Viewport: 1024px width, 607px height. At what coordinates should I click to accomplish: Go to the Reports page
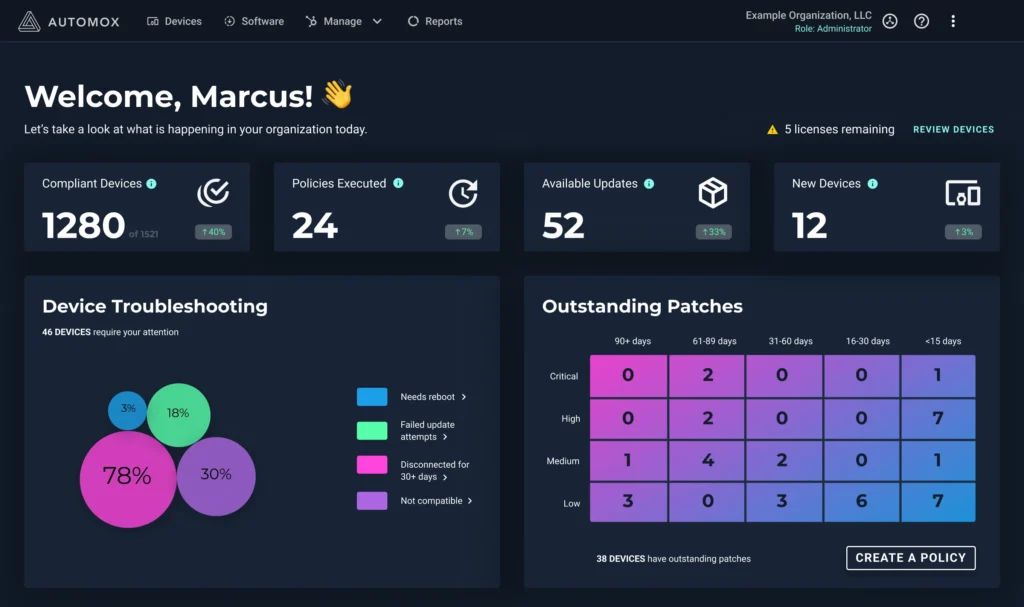(x=435, y=21)
